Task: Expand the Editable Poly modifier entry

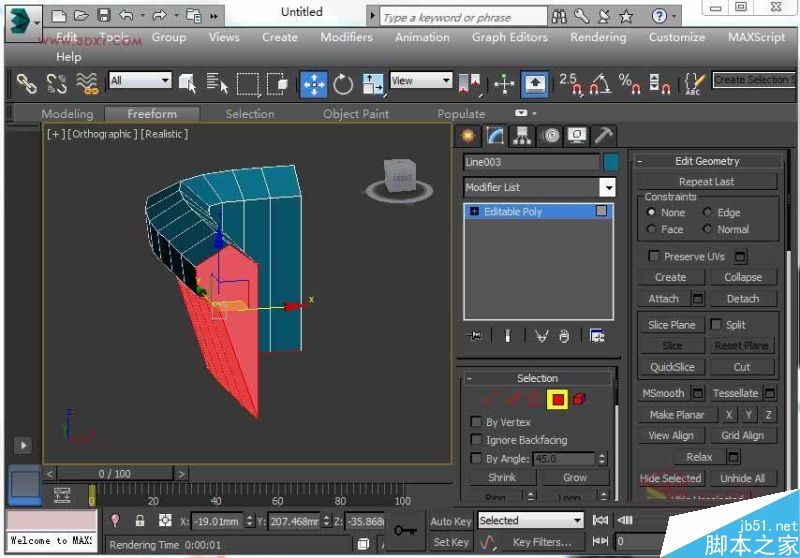Action: (x=474, y=212)
